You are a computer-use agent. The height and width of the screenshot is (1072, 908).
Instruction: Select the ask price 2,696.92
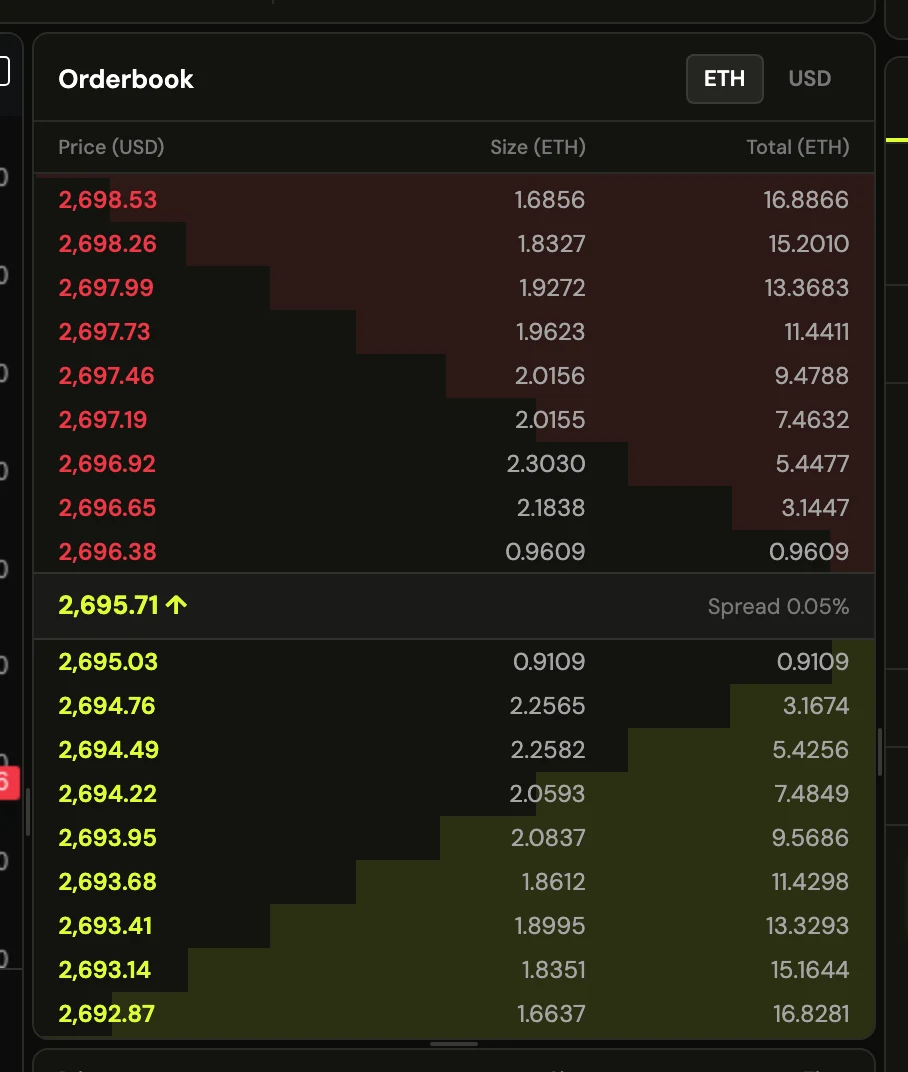[107, 464]
